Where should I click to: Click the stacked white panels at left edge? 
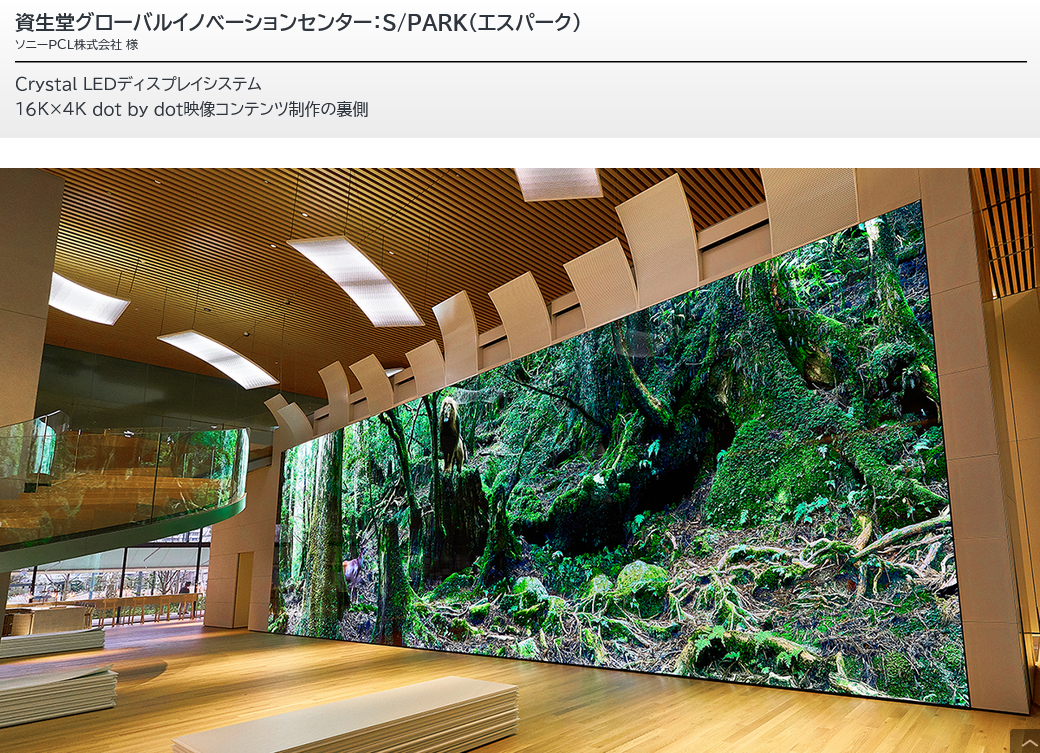click(x=55, y=690)
